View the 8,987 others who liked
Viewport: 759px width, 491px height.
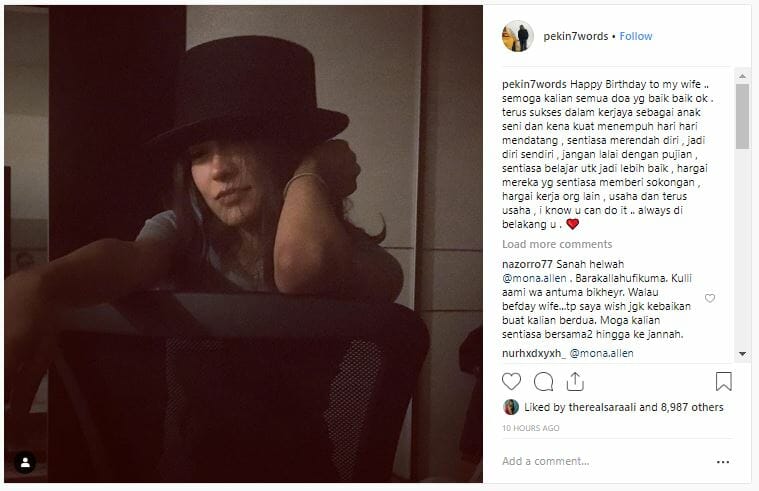690,407
